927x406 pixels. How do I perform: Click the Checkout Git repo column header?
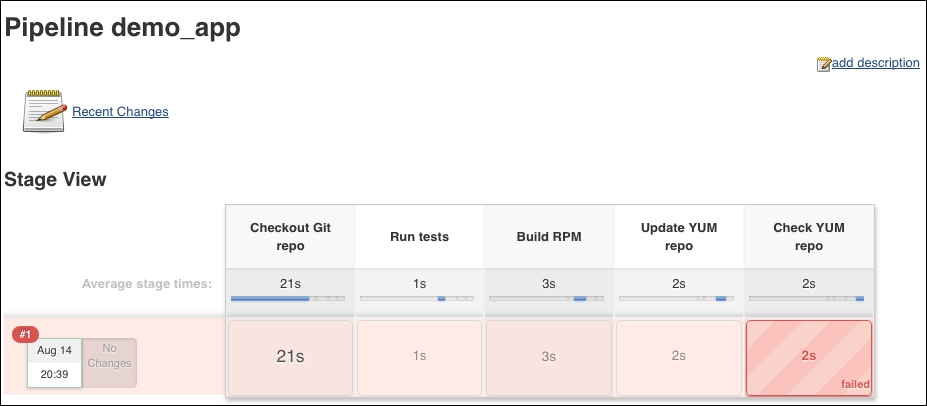[x=290, y=237]
